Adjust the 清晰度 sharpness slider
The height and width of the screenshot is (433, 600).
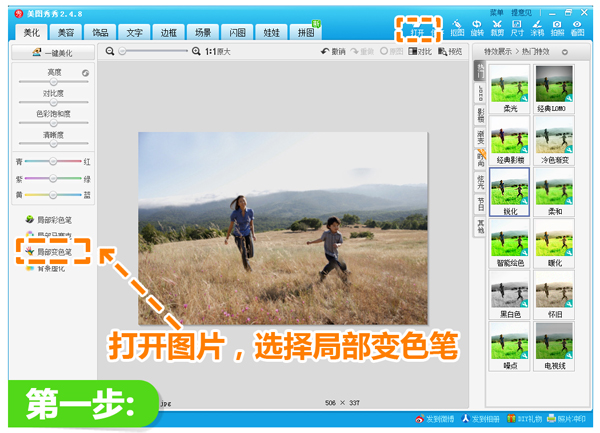pos(54,143)
